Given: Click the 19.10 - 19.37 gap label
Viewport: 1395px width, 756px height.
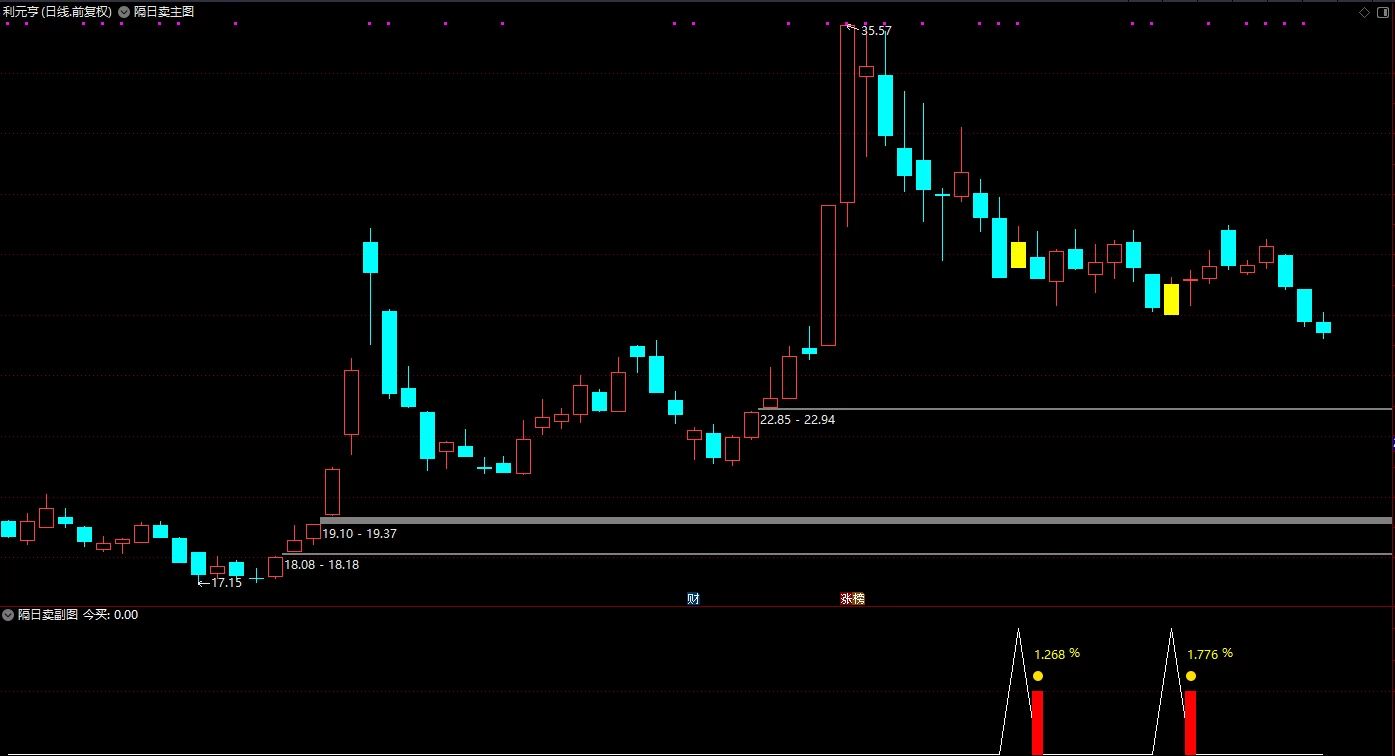Looking at the screenshot, I should pos(359,534).
